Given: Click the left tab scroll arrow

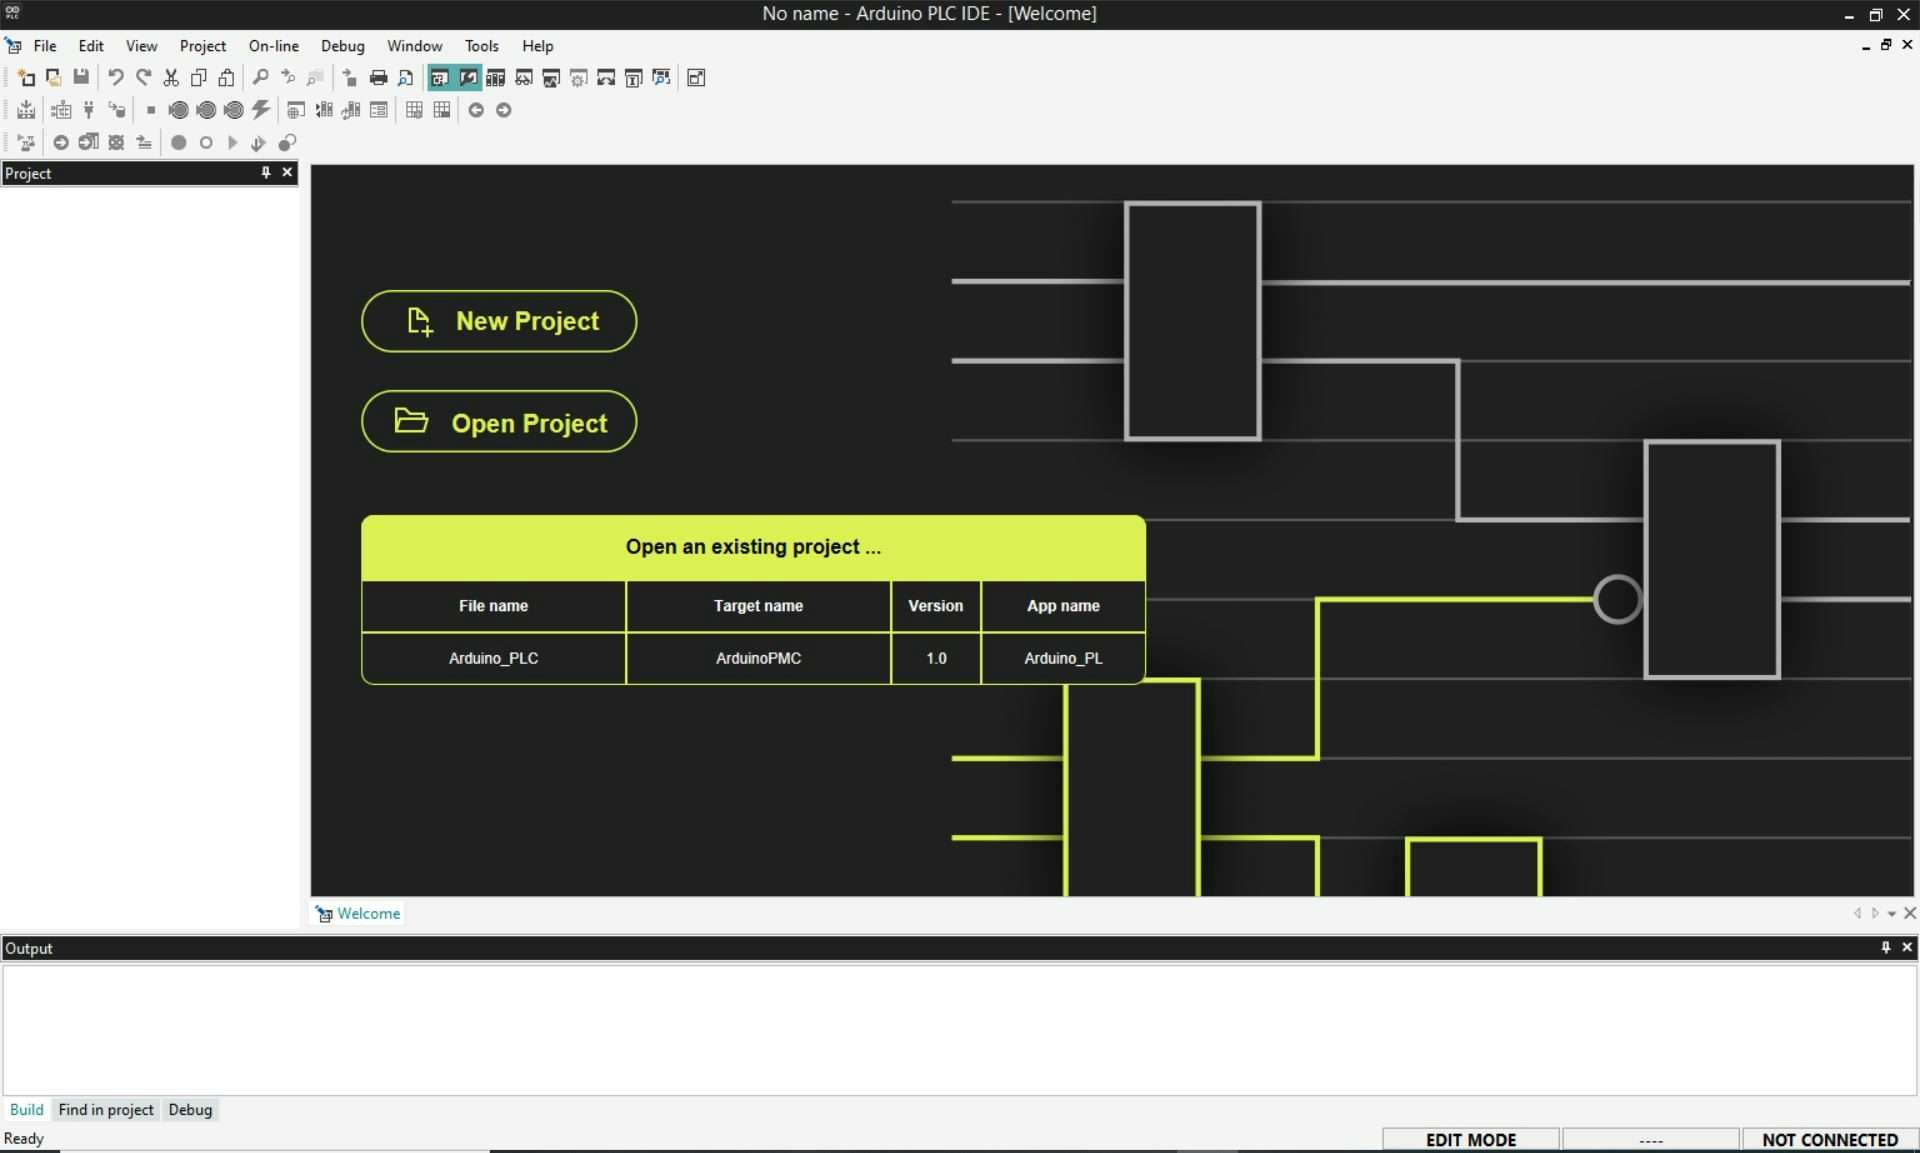Looking at the screenshot, I should click(1858, 913).
